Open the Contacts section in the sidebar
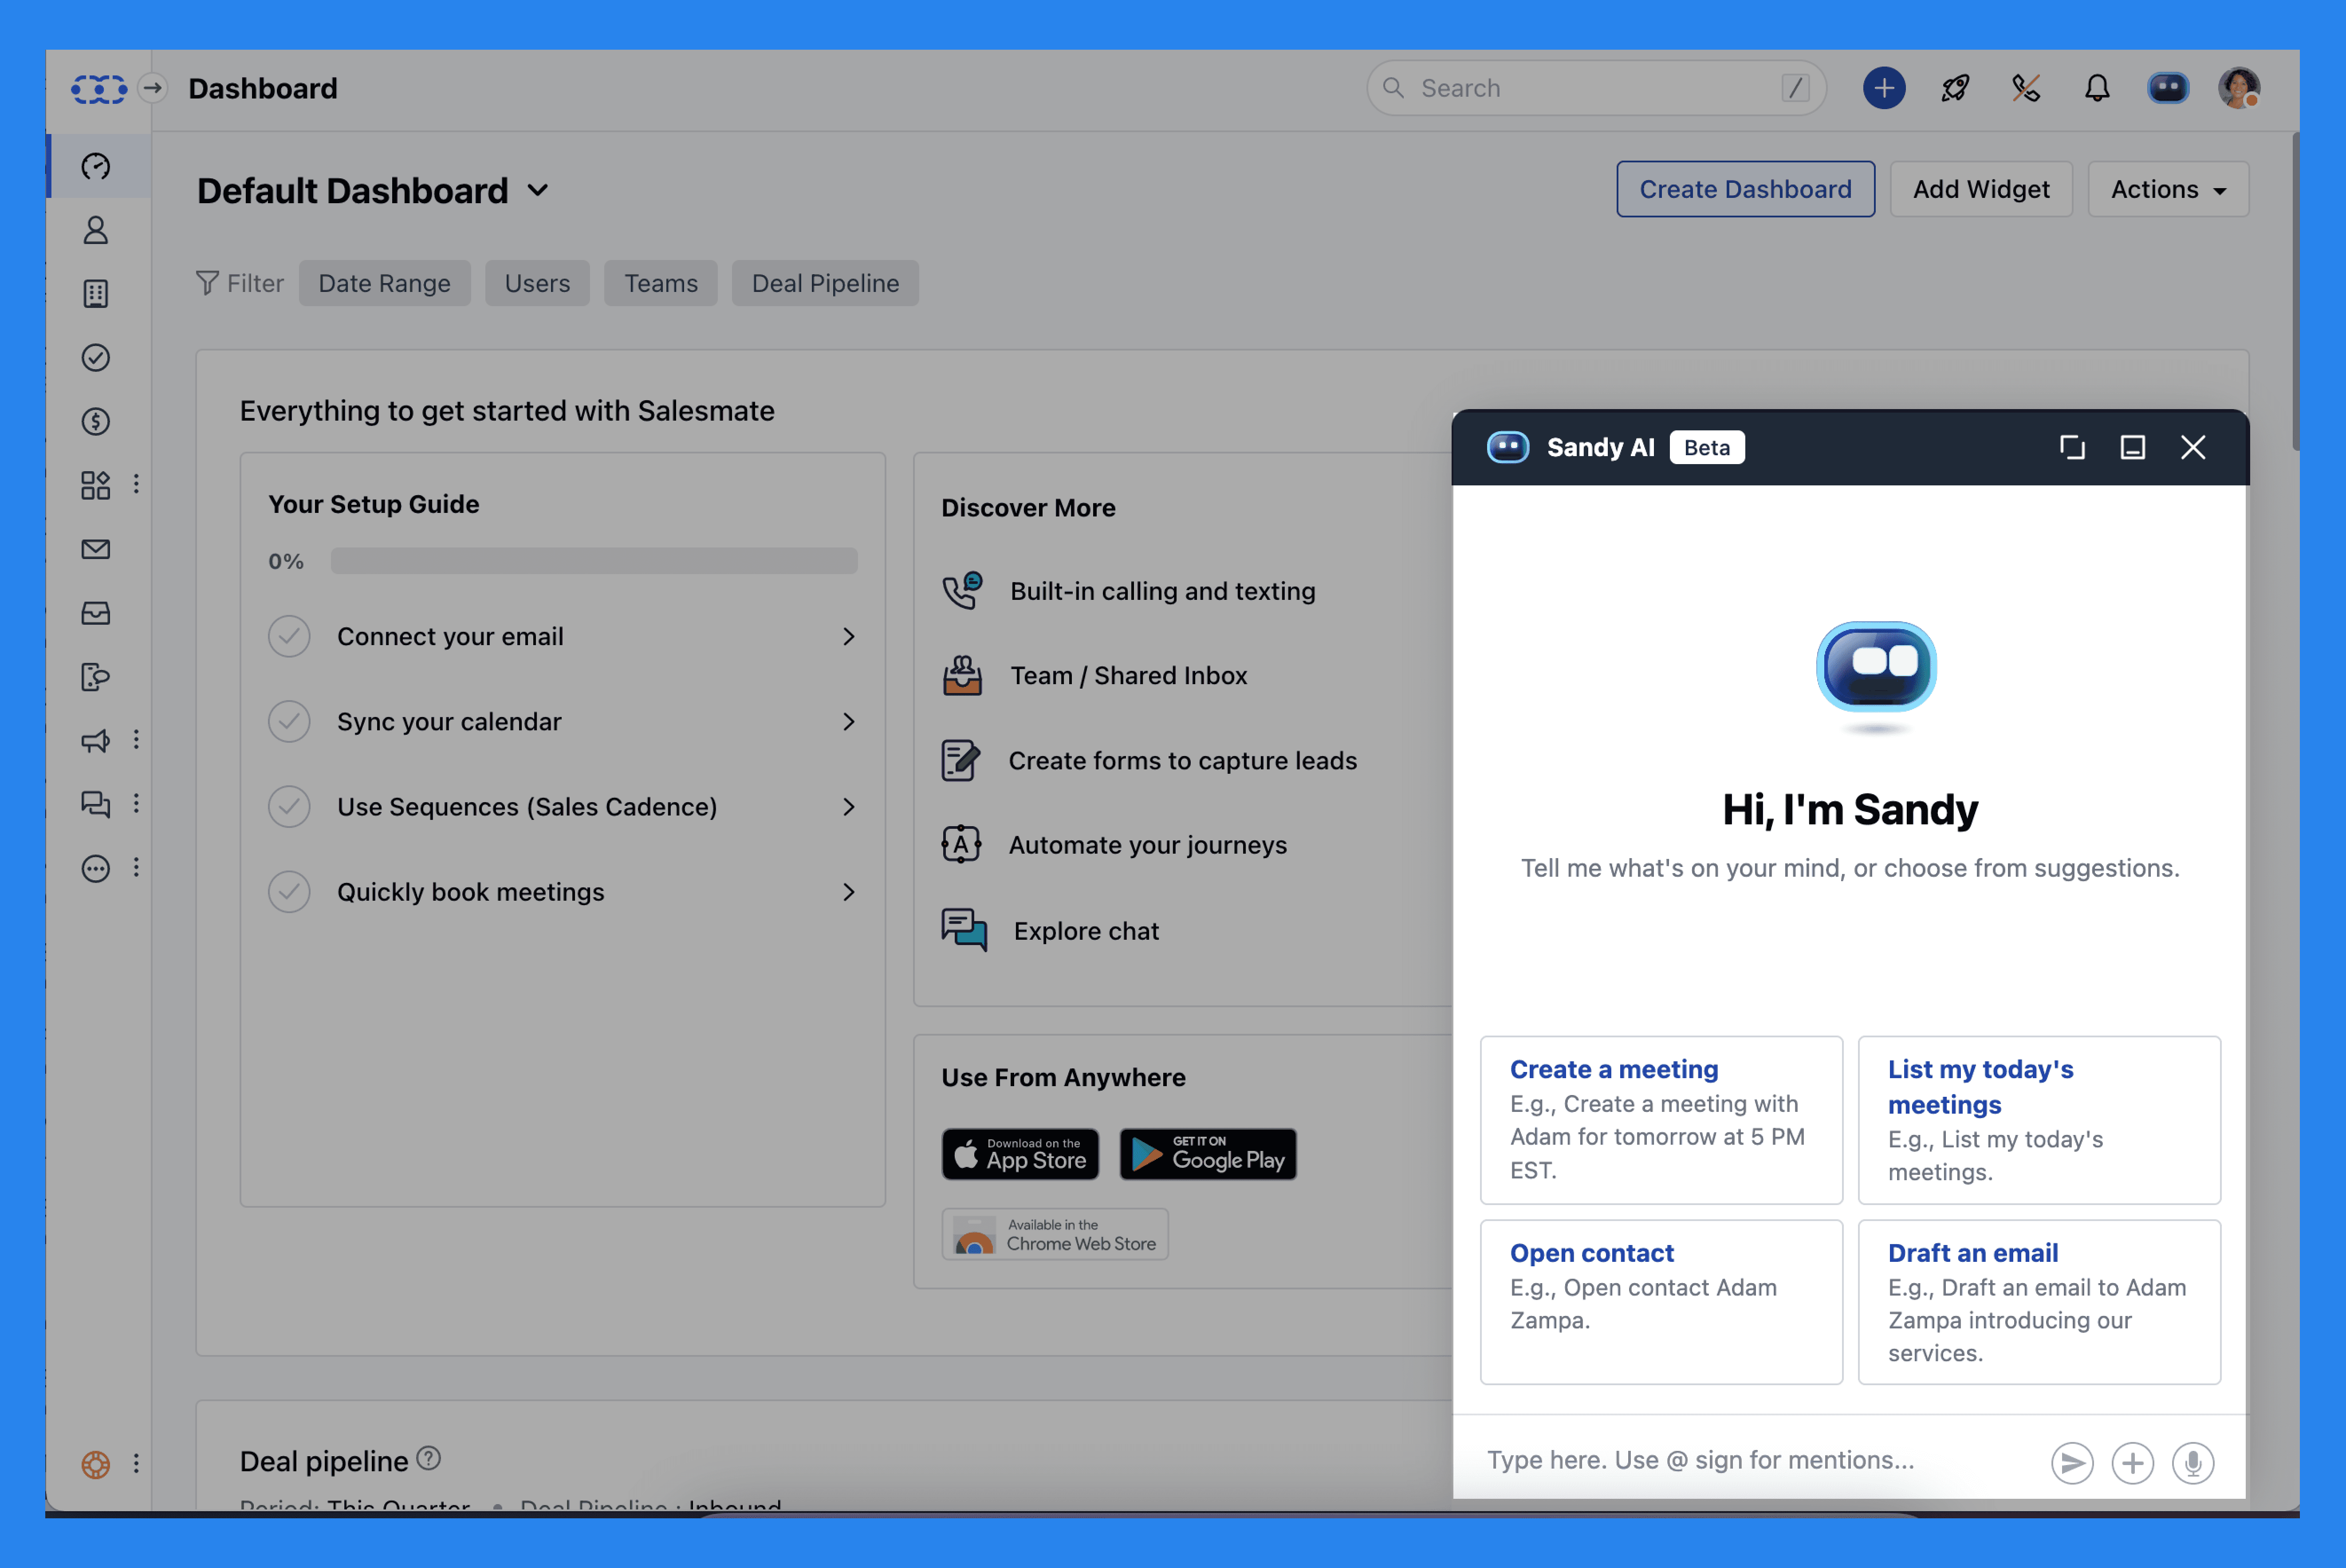Image resolution: width=2346 pixels, height=1568 pixels. [96, 230]
